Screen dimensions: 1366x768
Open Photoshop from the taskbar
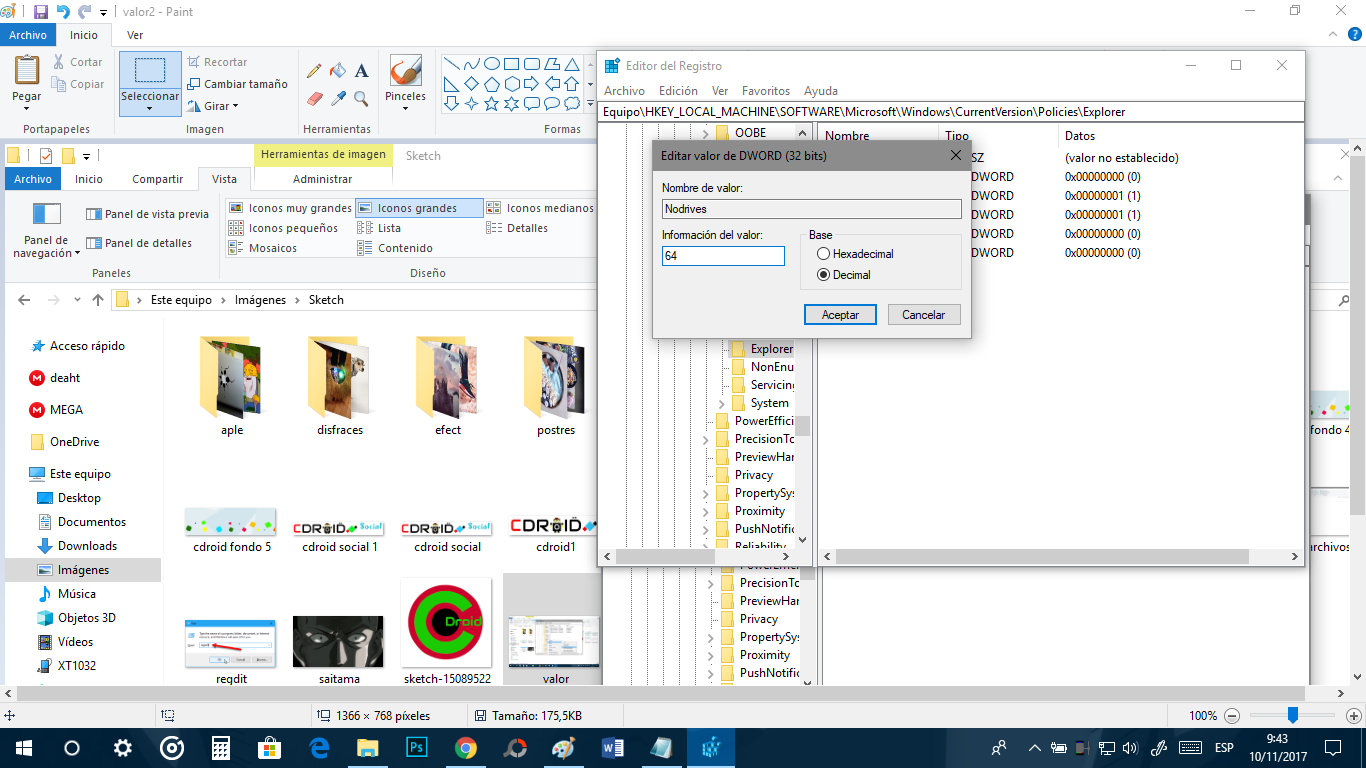click(417, 748)
